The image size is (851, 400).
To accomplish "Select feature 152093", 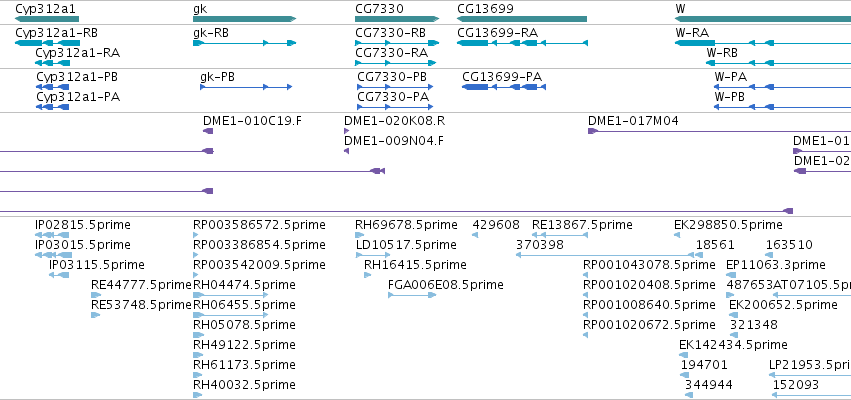I will tap(812, 395).
